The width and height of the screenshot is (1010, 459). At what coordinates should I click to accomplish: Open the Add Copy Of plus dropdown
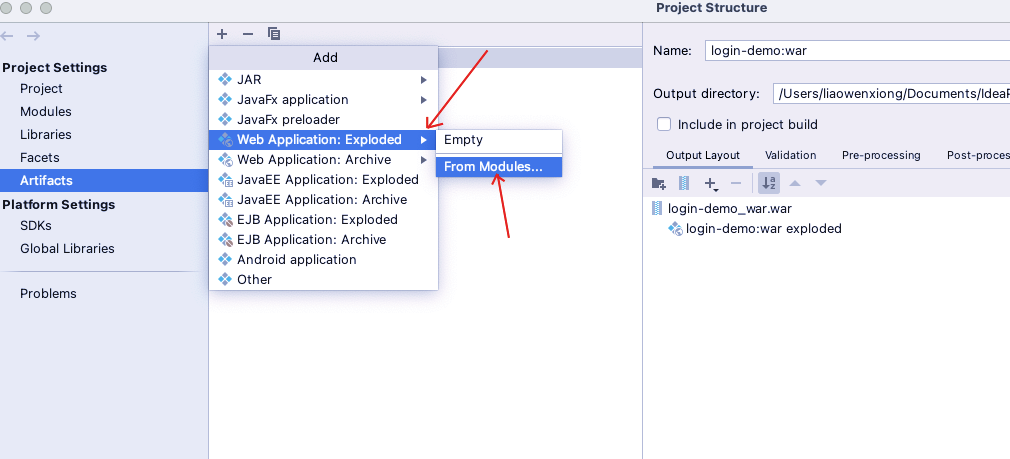coord(711,184)
